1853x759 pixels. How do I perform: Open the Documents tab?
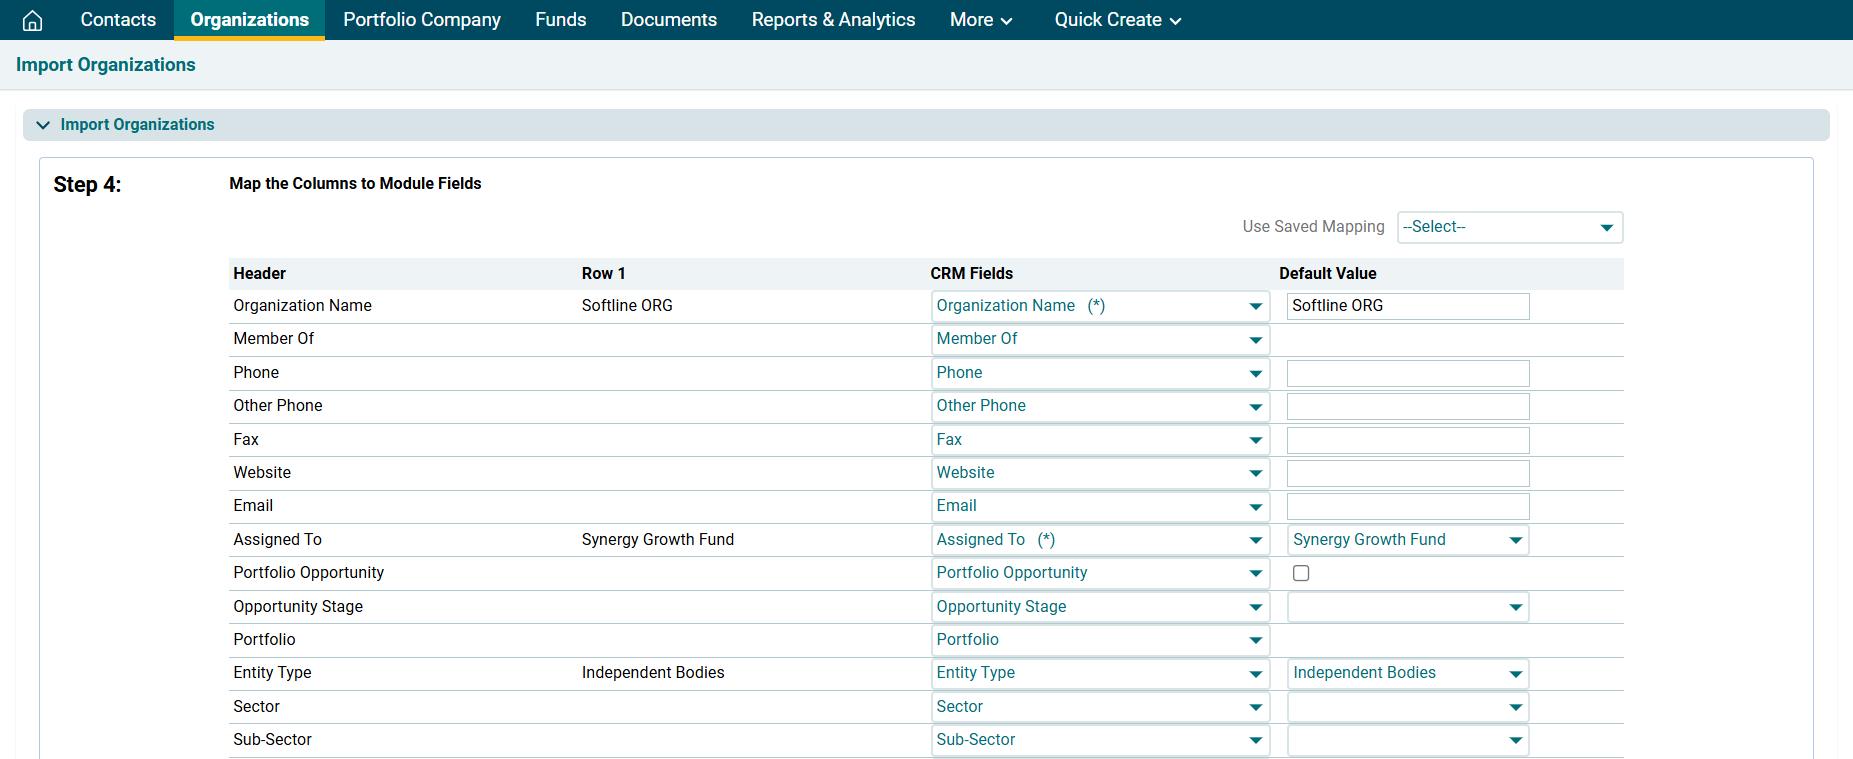[x=668, y=20]
